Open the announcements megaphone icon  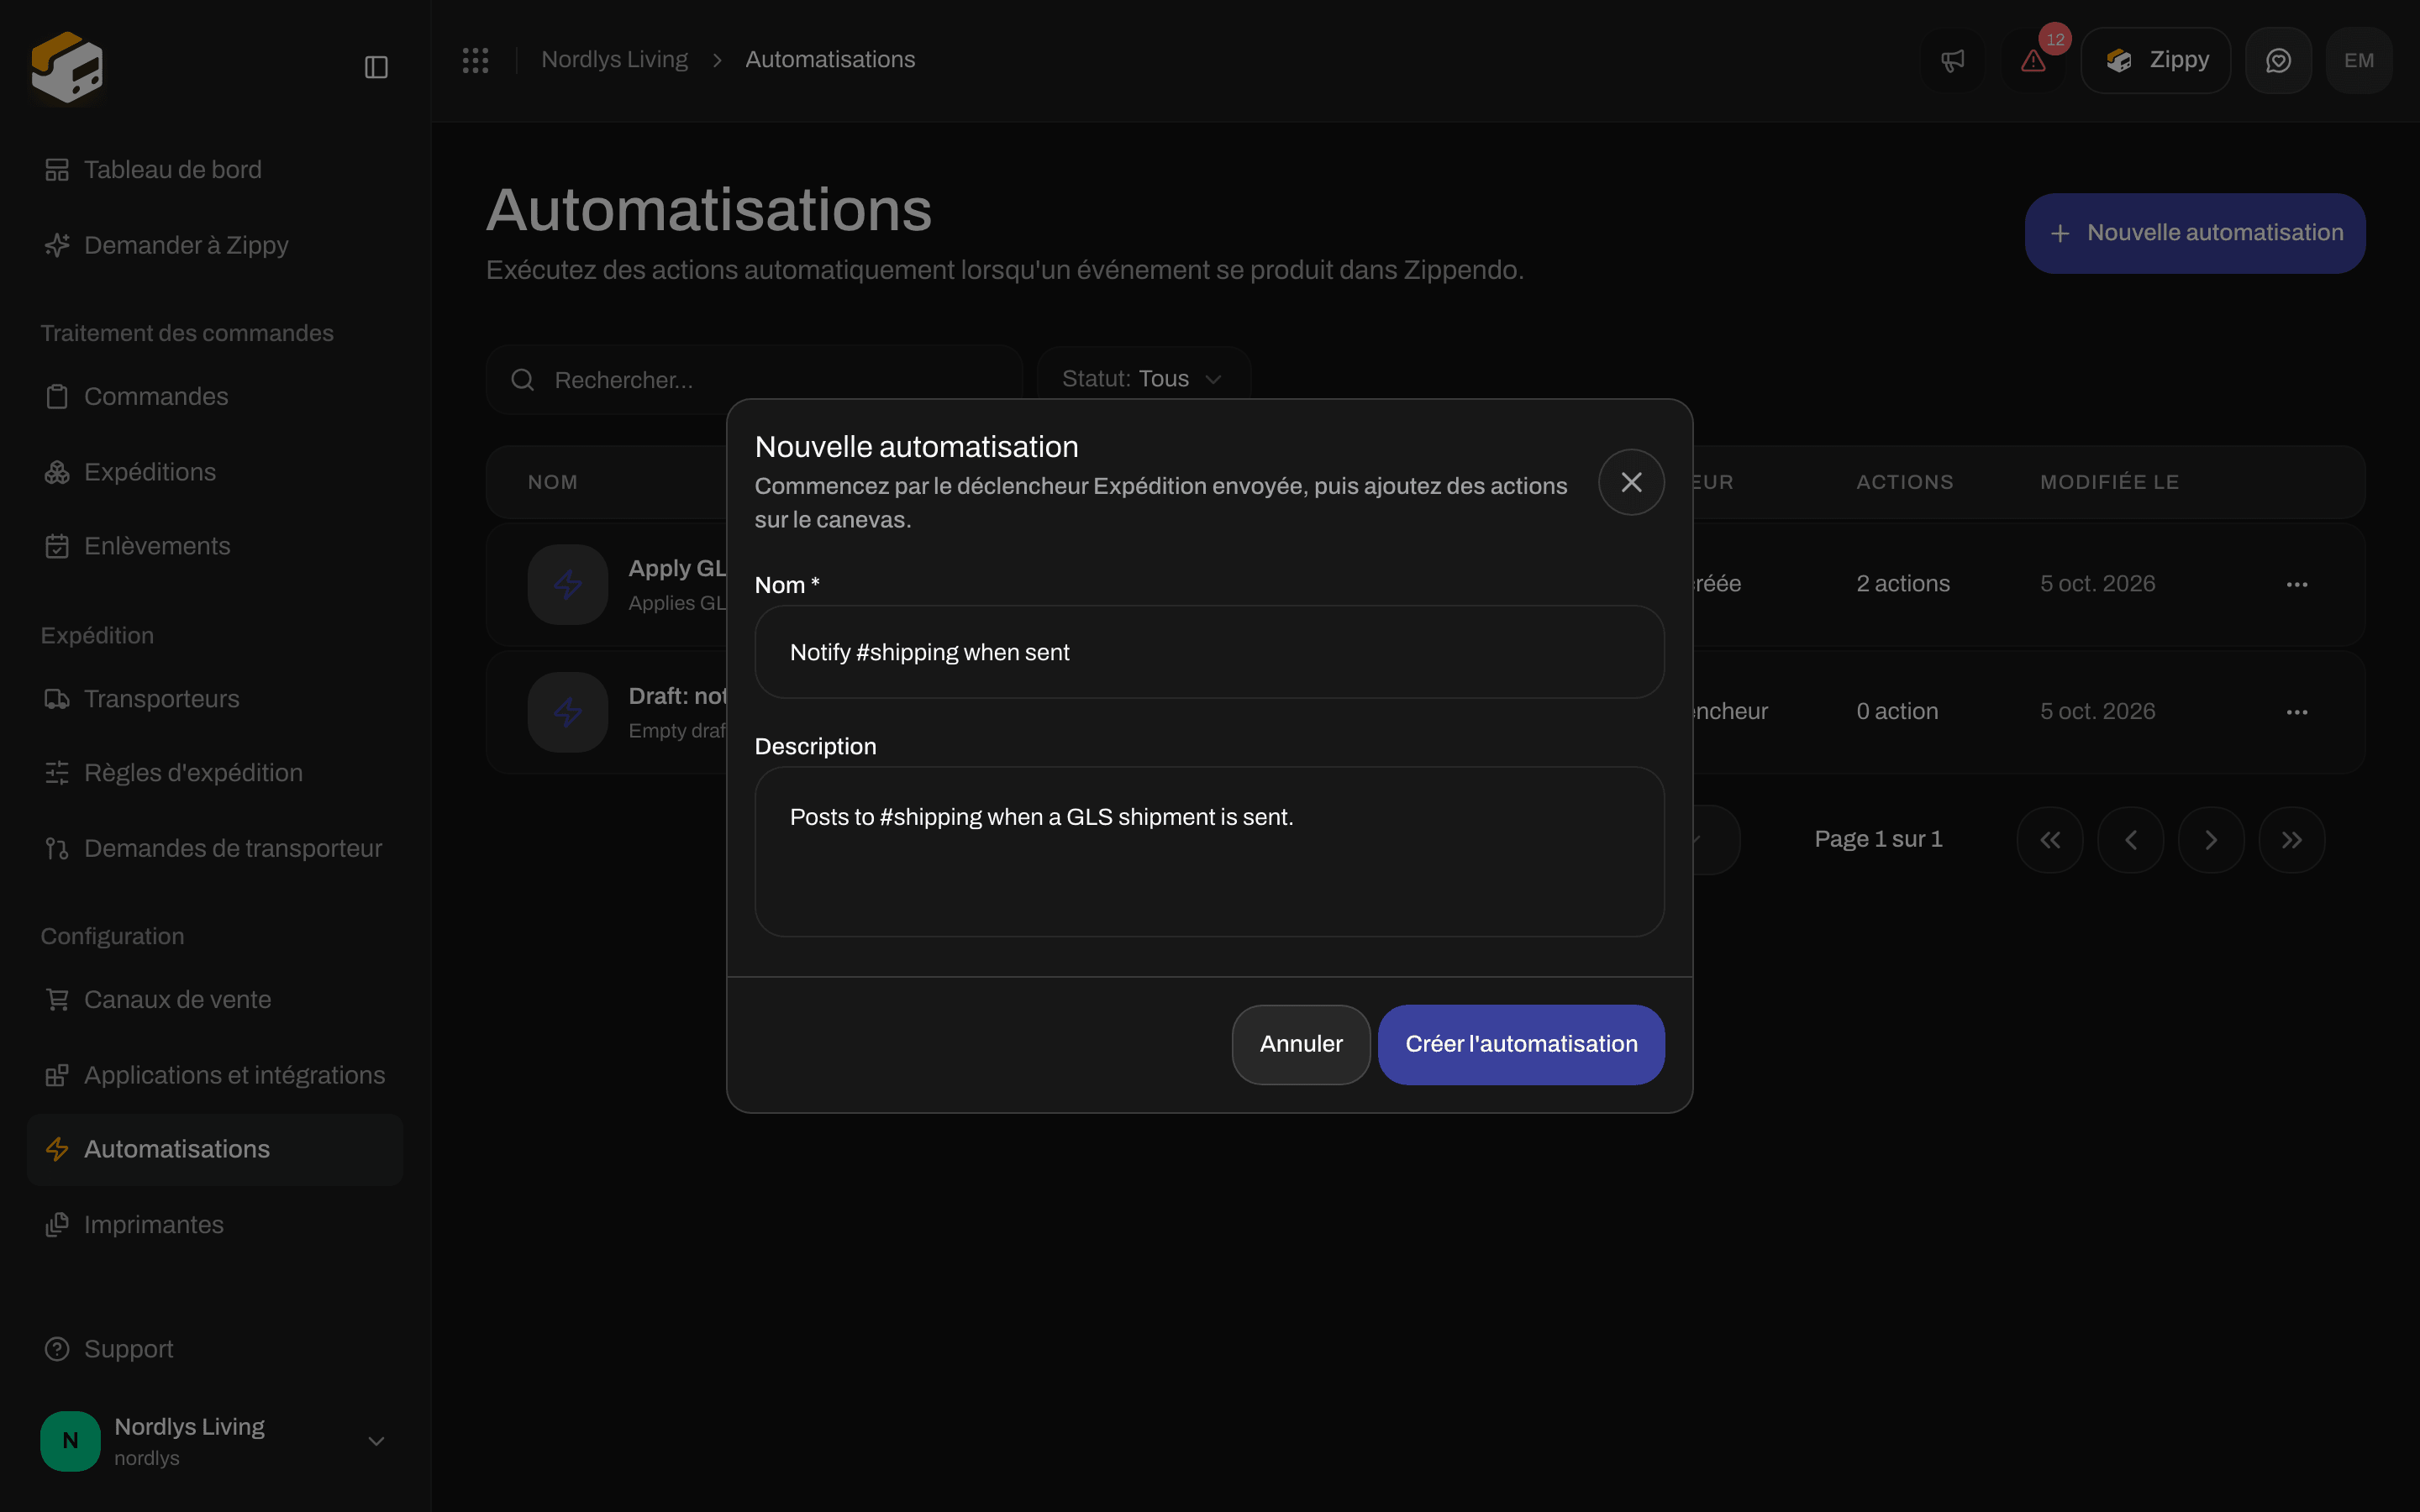click(1952, 61)
